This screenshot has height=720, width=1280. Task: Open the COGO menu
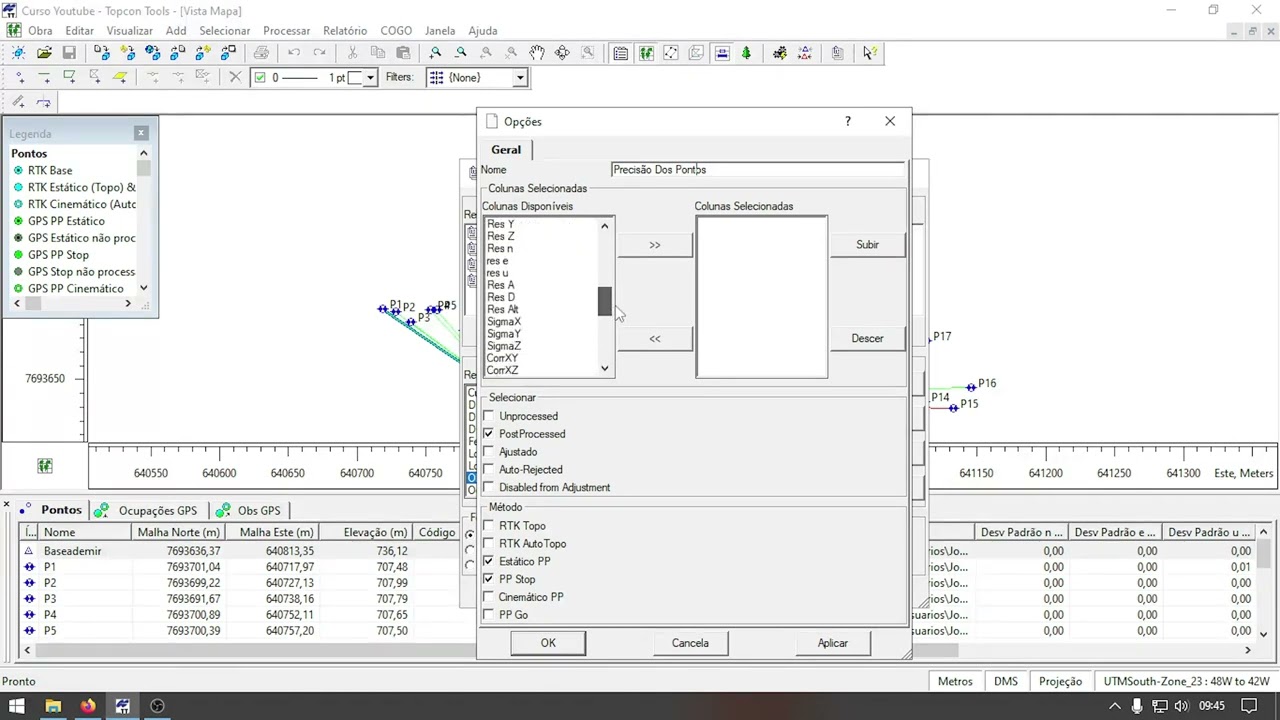click(x=396, y=31)
